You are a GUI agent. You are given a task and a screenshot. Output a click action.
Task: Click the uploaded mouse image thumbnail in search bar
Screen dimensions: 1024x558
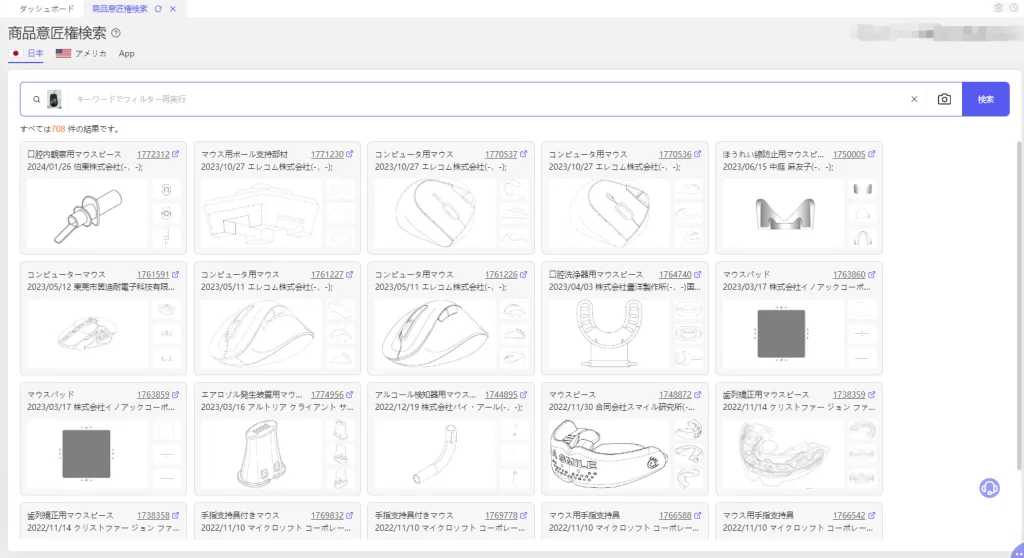54,99
